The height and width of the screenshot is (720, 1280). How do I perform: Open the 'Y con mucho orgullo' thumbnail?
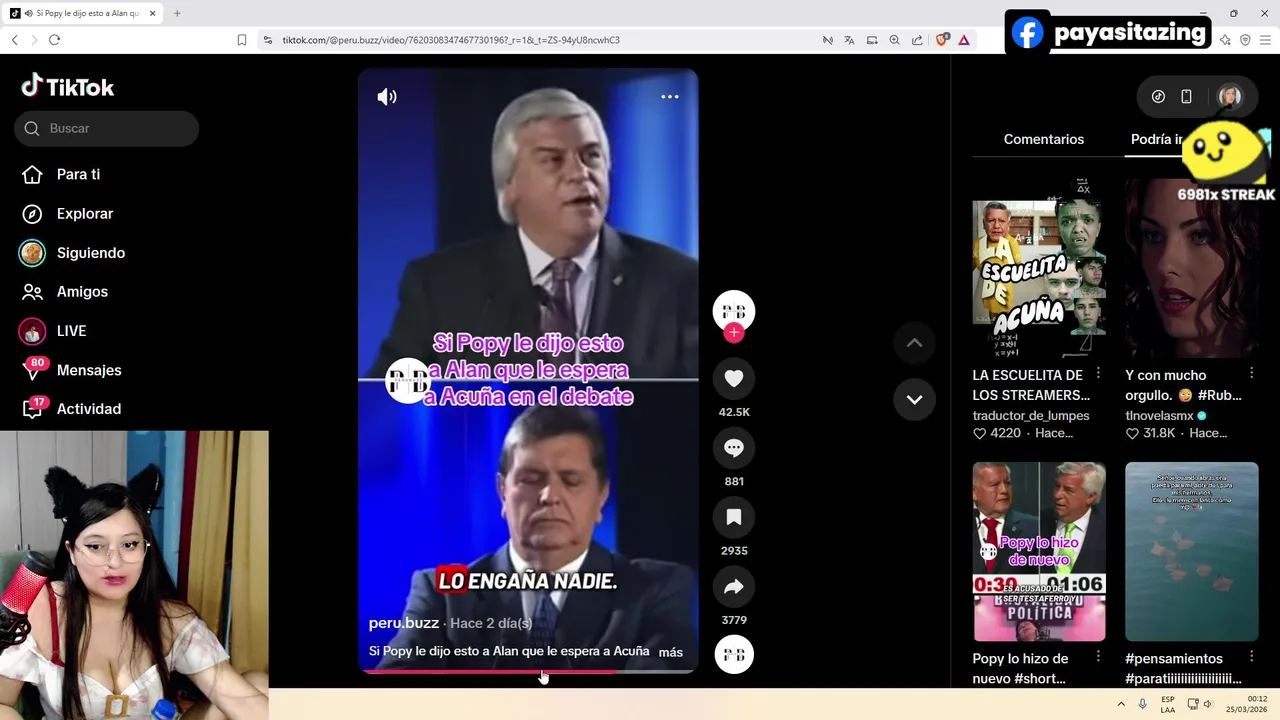(x=1192, y=268)
